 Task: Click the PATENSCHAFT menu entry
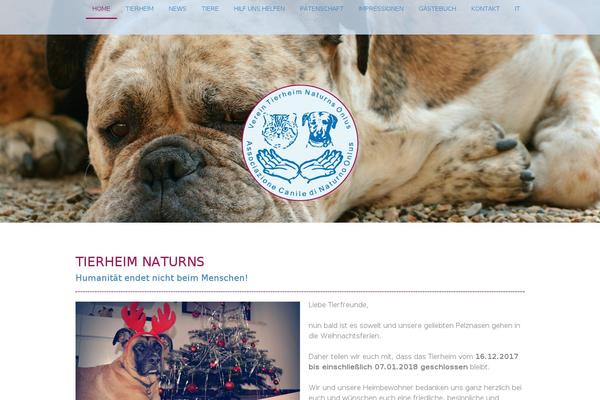(321, 8)
